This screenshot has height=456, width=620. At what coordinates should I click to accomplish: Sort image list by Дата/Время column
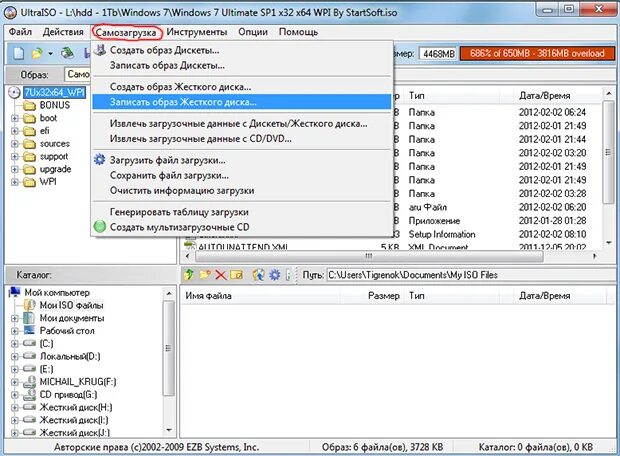tap(558, 95)
